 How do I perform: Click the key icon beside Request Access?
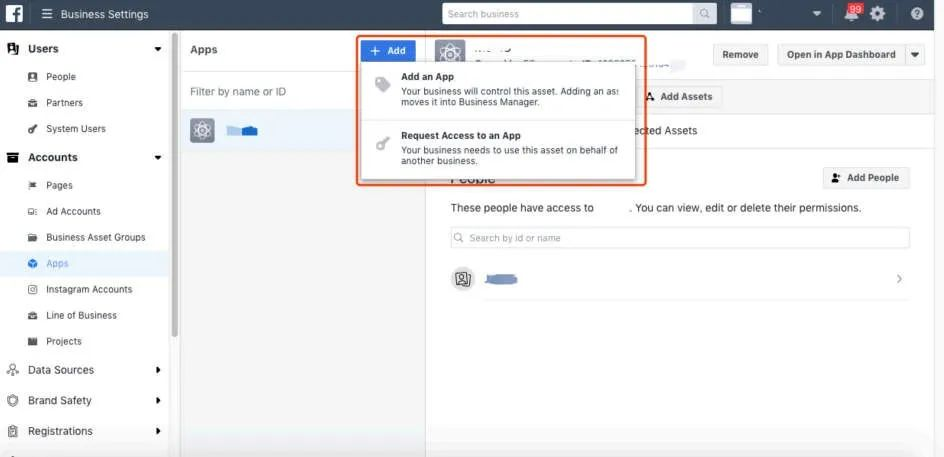[382, 143]
